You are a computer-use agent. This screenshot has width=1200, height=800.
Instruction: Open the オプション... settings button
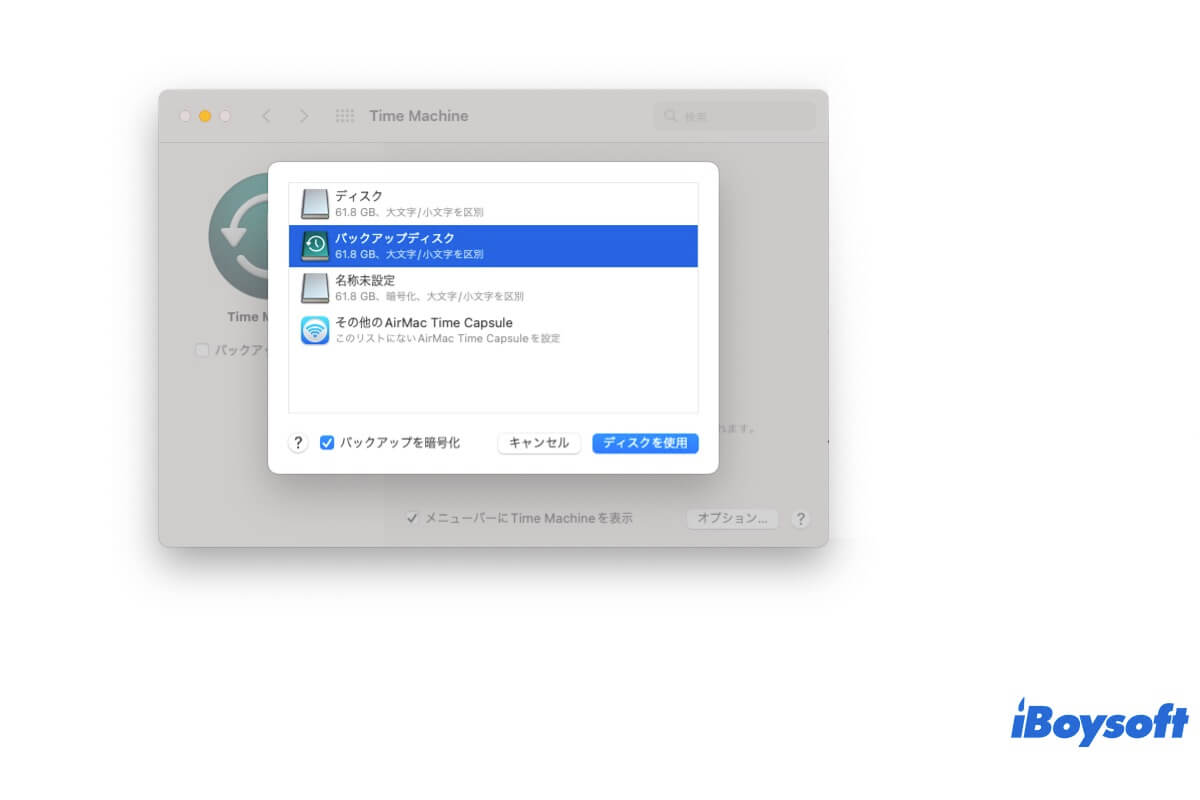coord(732,518)
